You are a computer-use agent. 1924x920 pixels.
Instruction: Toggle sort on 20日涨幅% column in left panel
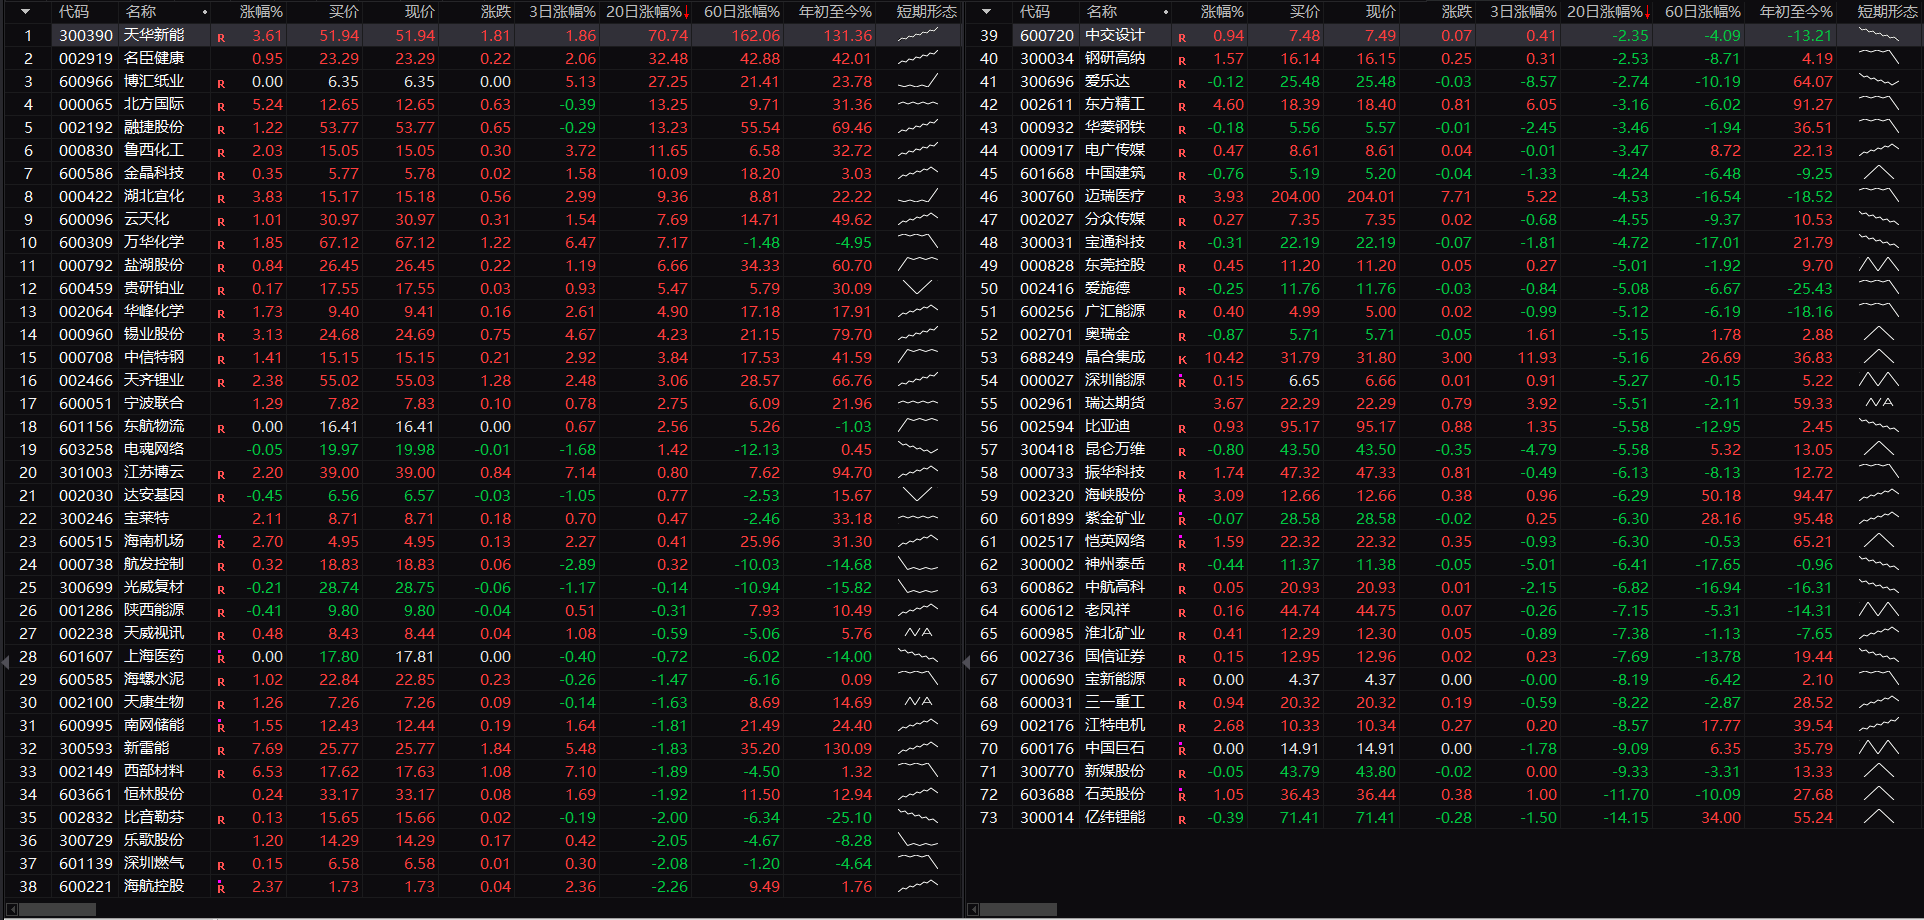[647, 12]
